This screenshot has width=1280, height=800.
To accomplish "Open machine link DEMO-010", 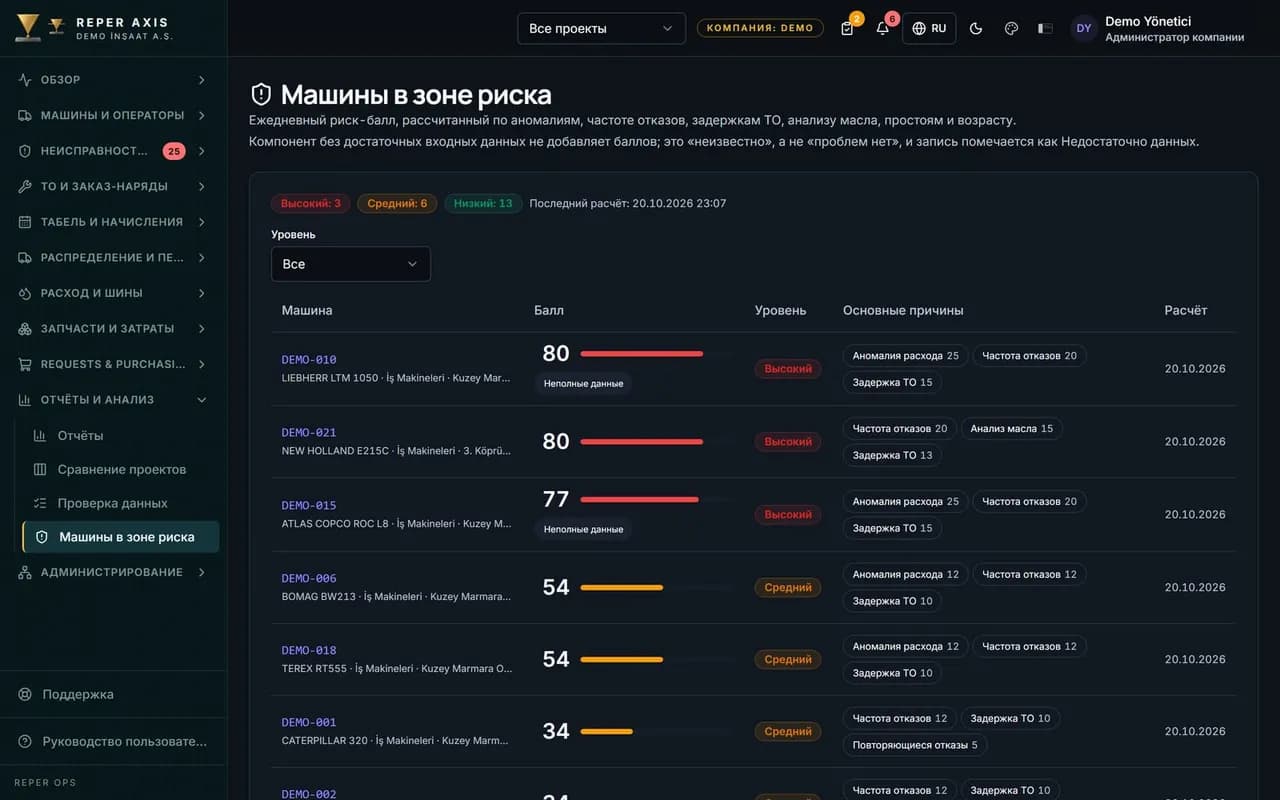I will [309, 360].
